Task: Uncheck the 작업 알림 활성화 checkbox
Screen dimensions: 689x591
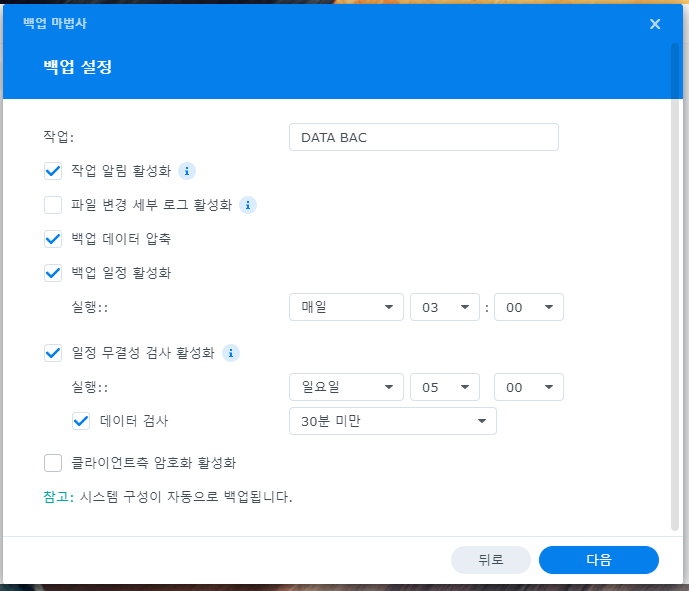Action: pos(53,171)
